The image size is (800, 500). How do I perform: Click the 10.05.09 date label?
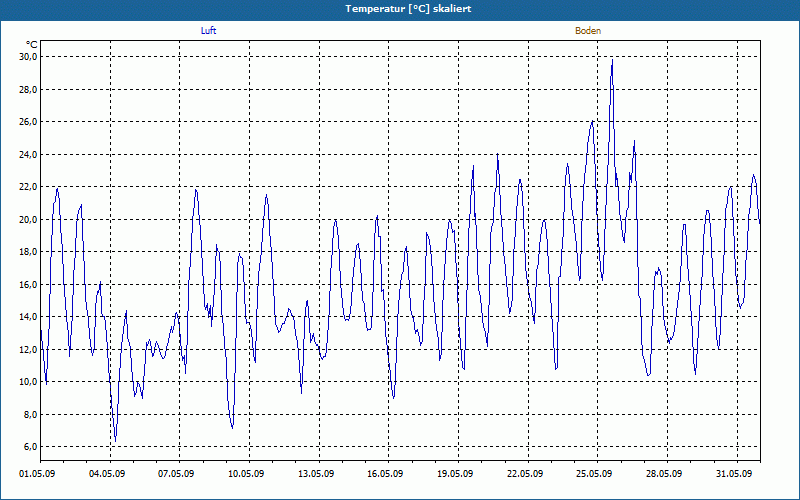click(x=246, y=474)
